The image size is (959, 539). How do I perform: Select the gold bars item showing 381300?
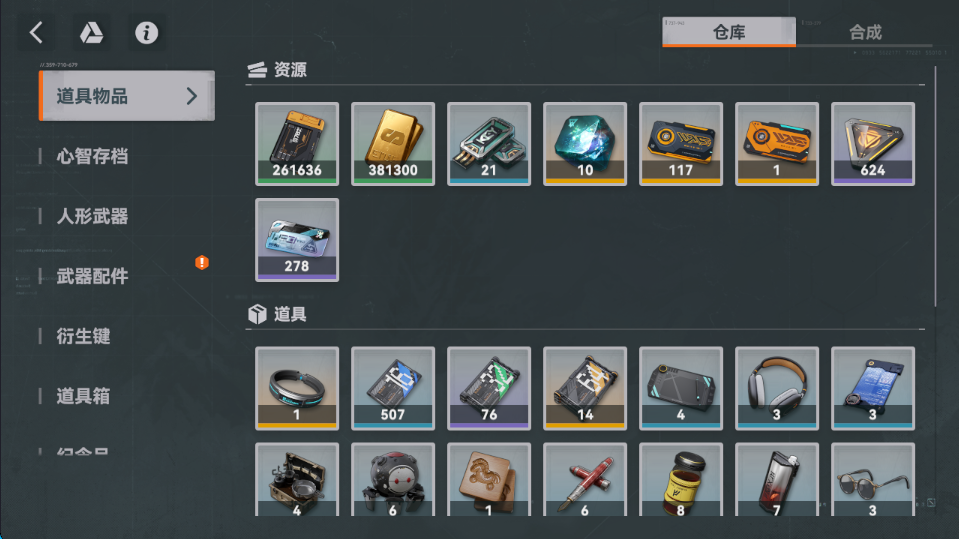(393, 144)
